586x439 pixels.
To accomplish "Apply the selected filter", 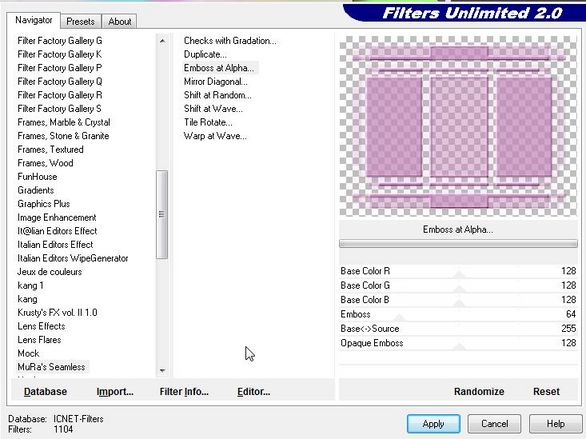I will 433,424.
